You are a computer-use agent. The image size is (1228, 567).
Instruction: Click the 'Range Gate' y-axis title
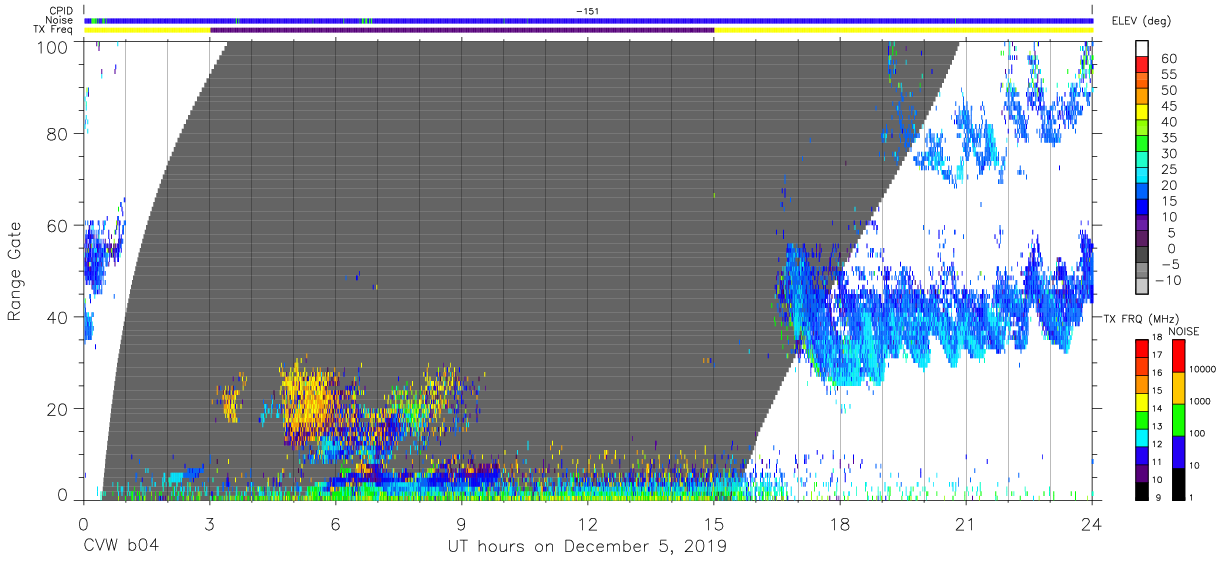(15, 271)
